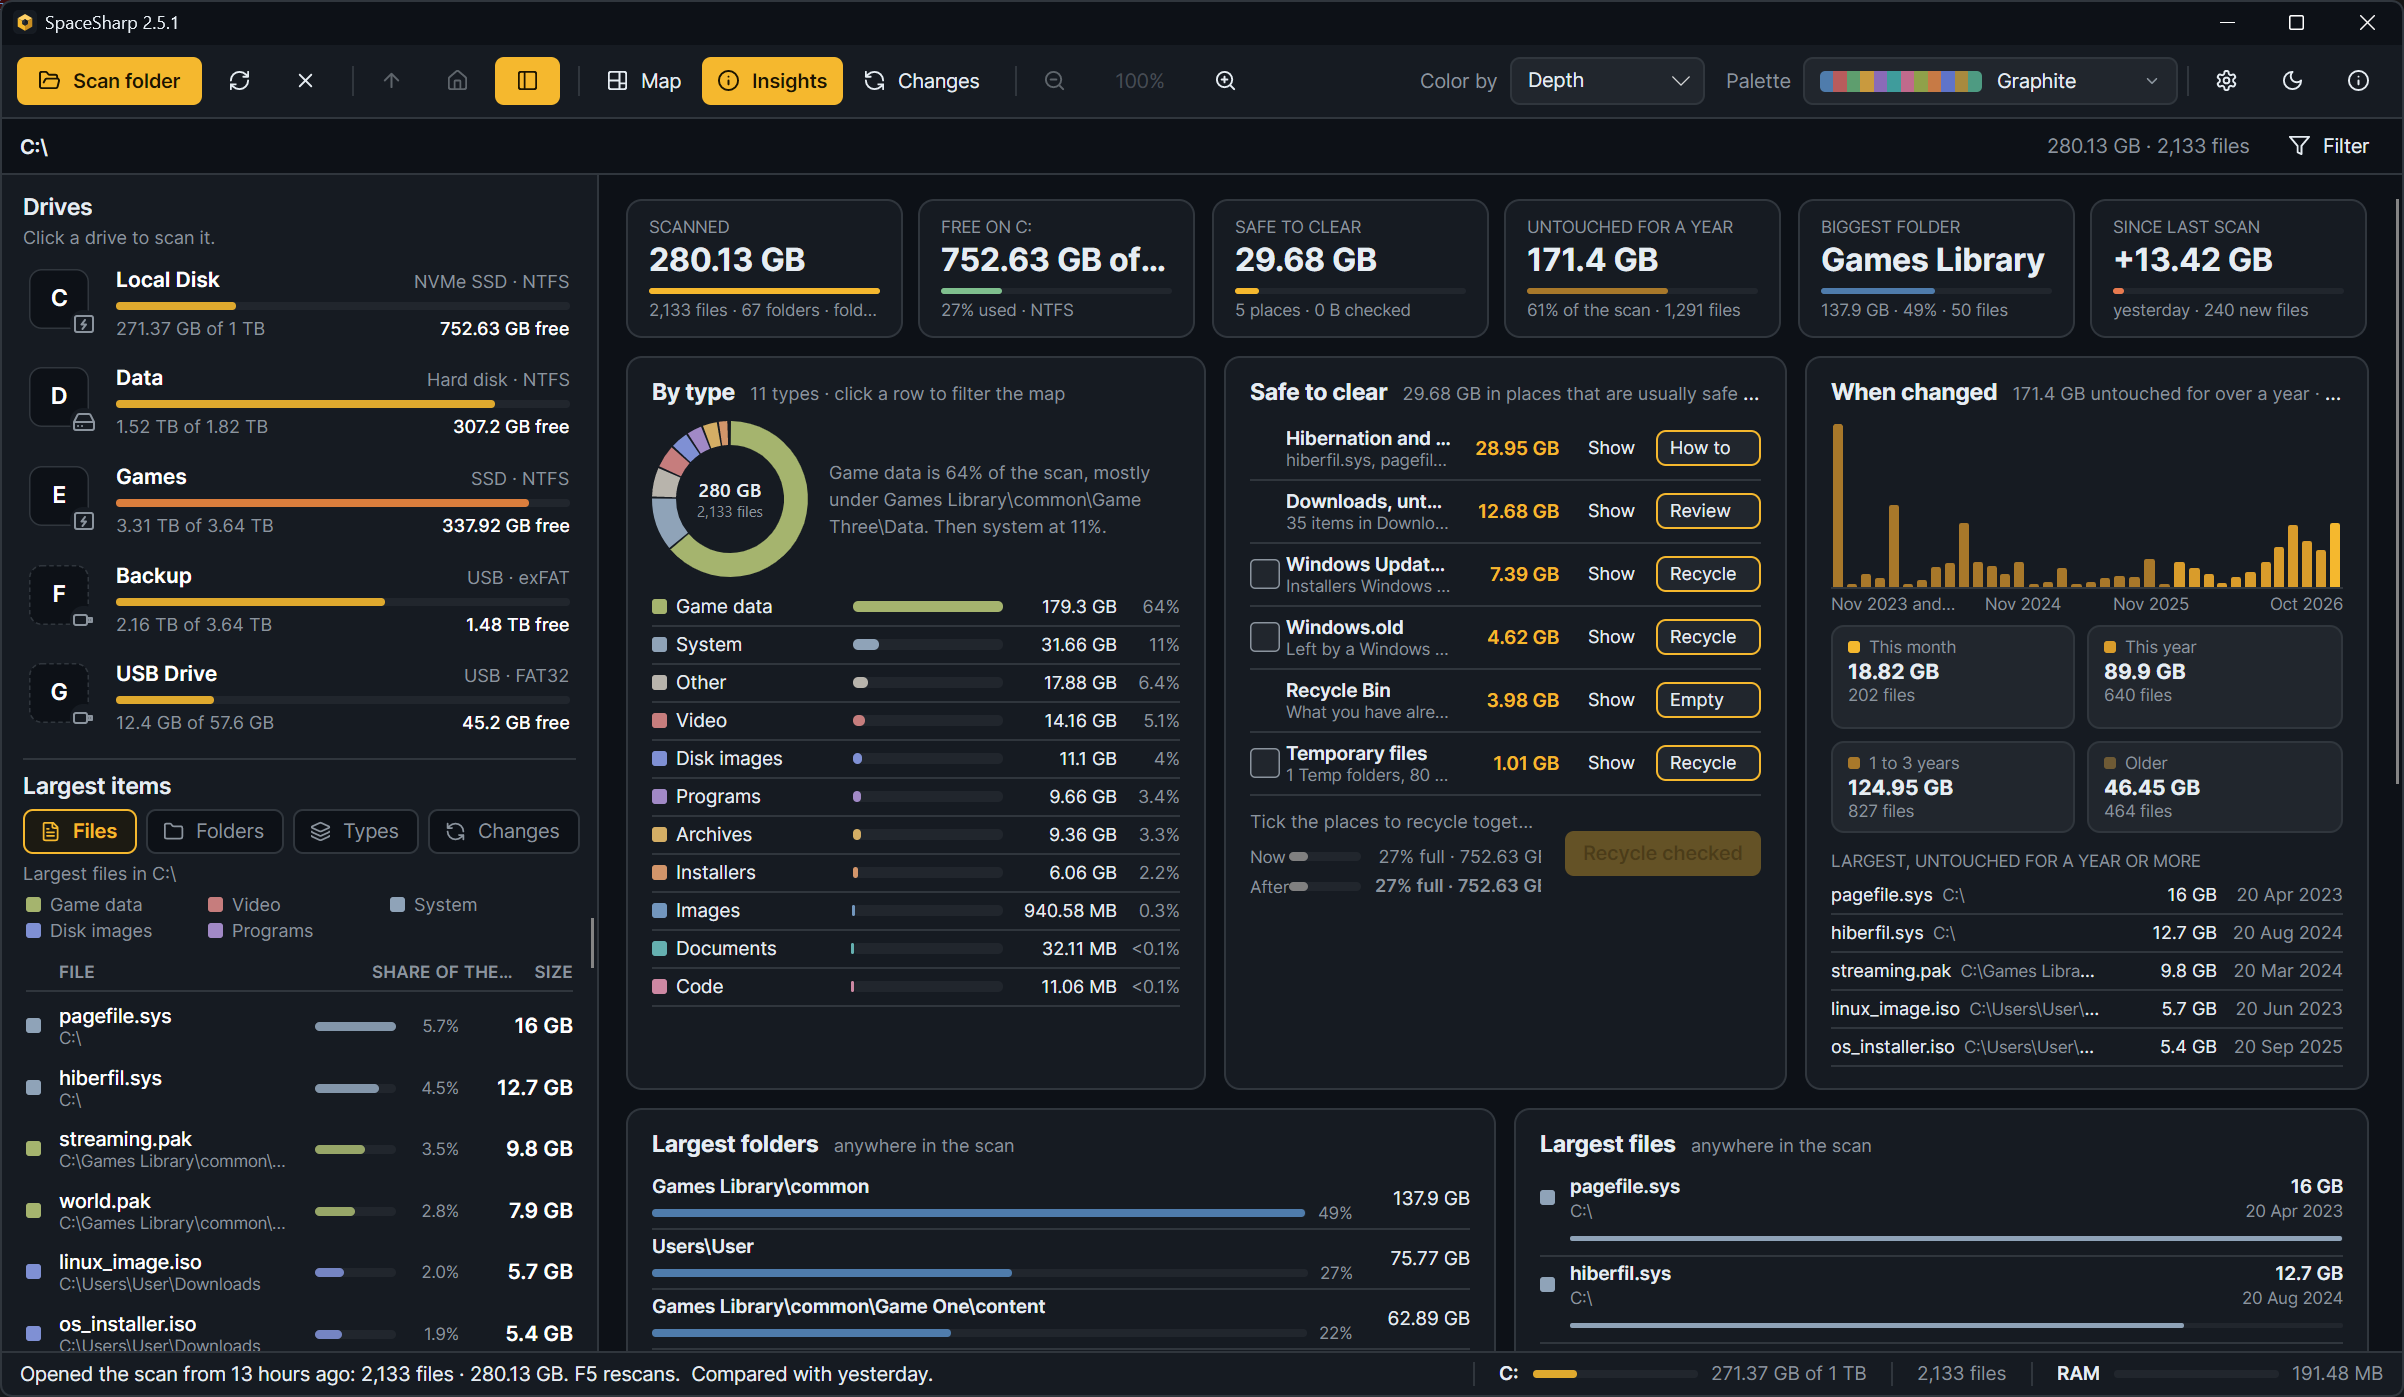2404x1397 pixels.
Task: Click Review for Downloads row
Action: 1708,511
